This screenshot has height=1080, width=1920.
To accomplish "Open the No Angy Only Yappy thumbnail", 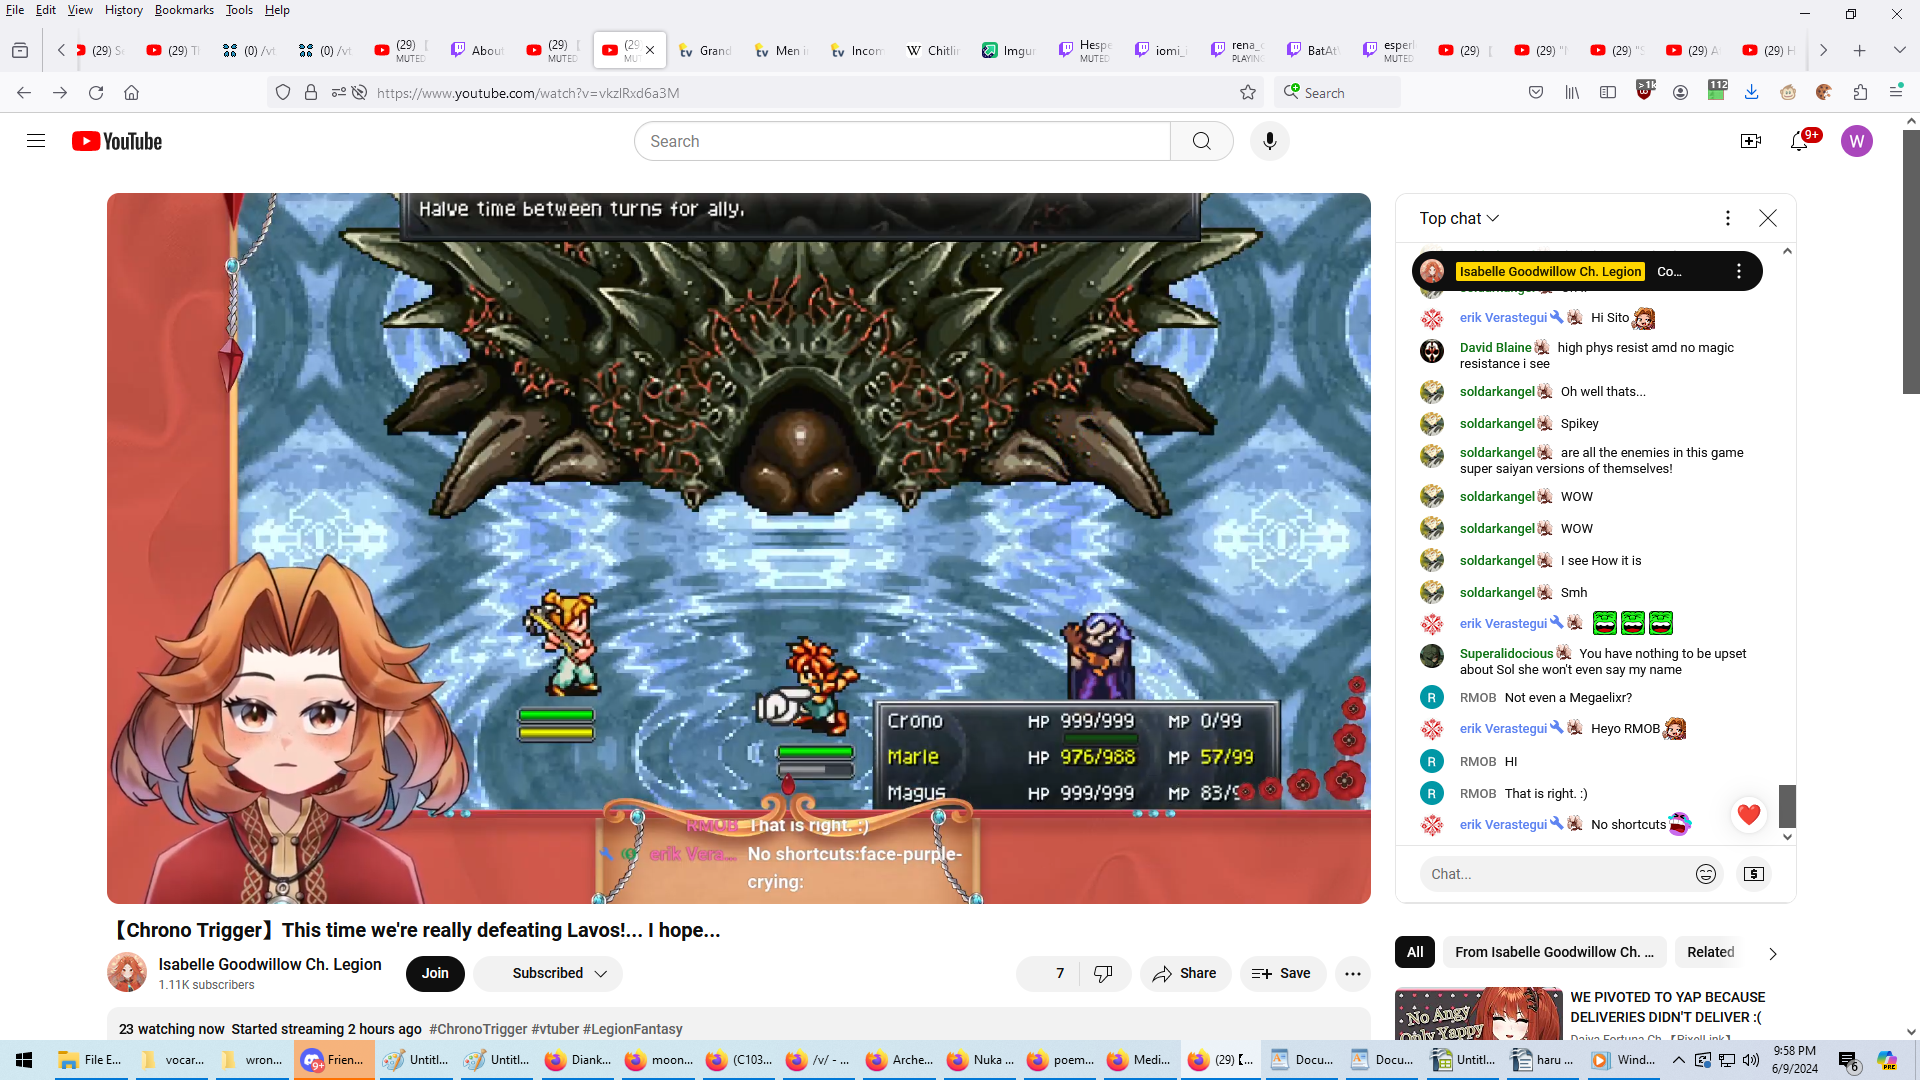I will [x=1478, y=1014].
